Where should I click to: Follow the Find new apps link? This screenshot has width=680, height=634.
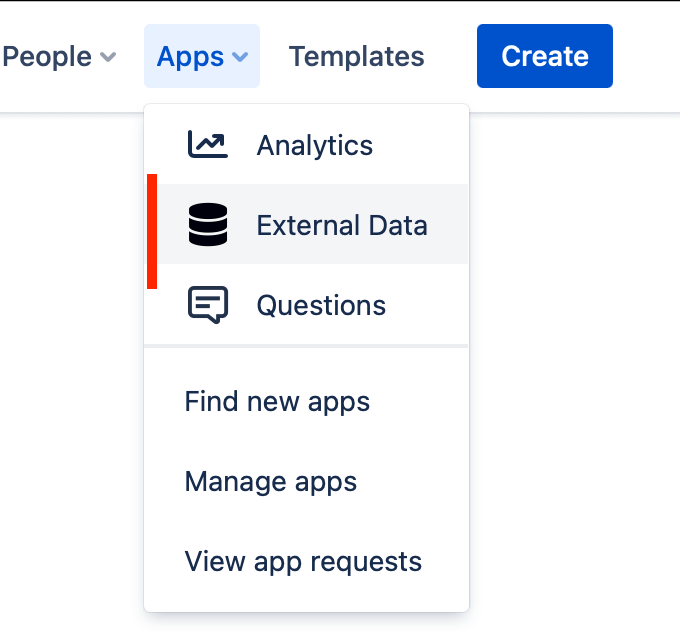click(x=277, y=402)
